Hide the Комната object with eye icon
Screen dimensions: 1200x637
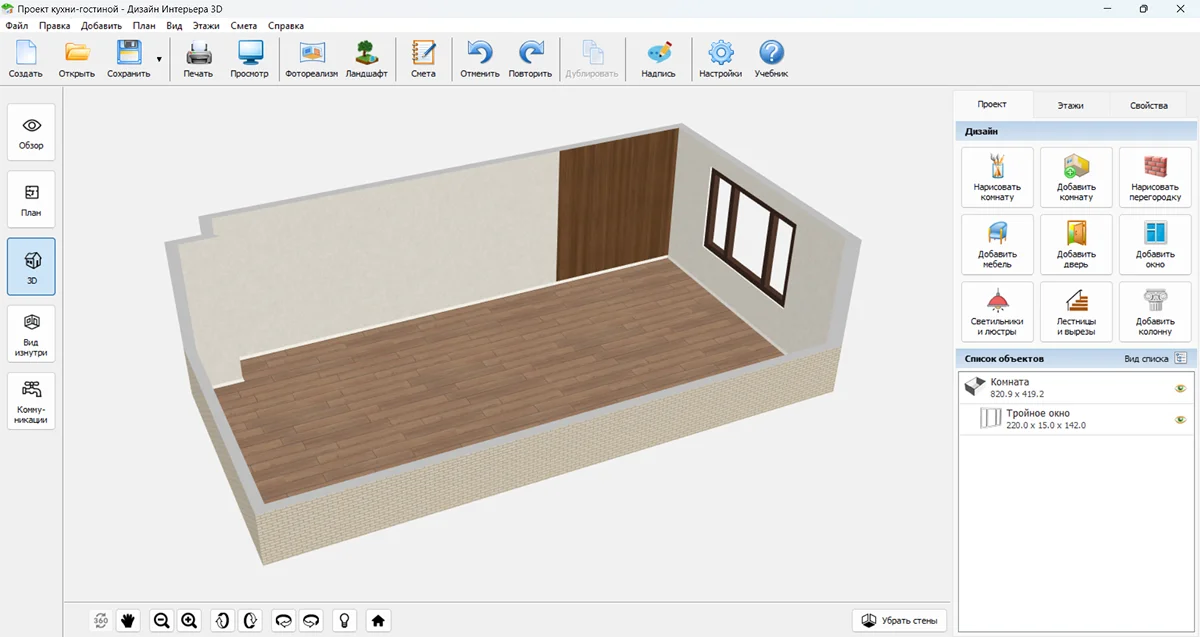click(x=1180, y=388)
